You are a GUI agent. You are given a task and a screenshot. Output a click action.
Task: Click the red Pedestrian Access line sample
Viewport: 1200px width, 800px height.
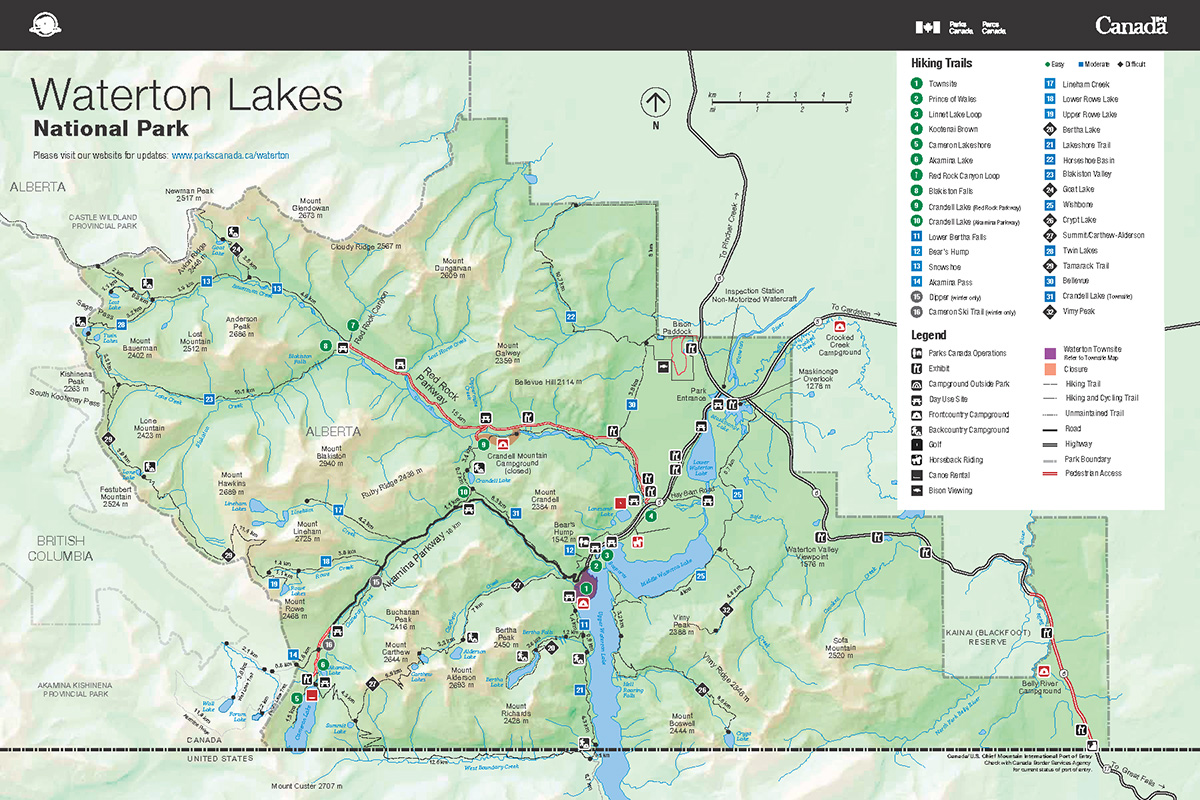(x=1050, y=473)
